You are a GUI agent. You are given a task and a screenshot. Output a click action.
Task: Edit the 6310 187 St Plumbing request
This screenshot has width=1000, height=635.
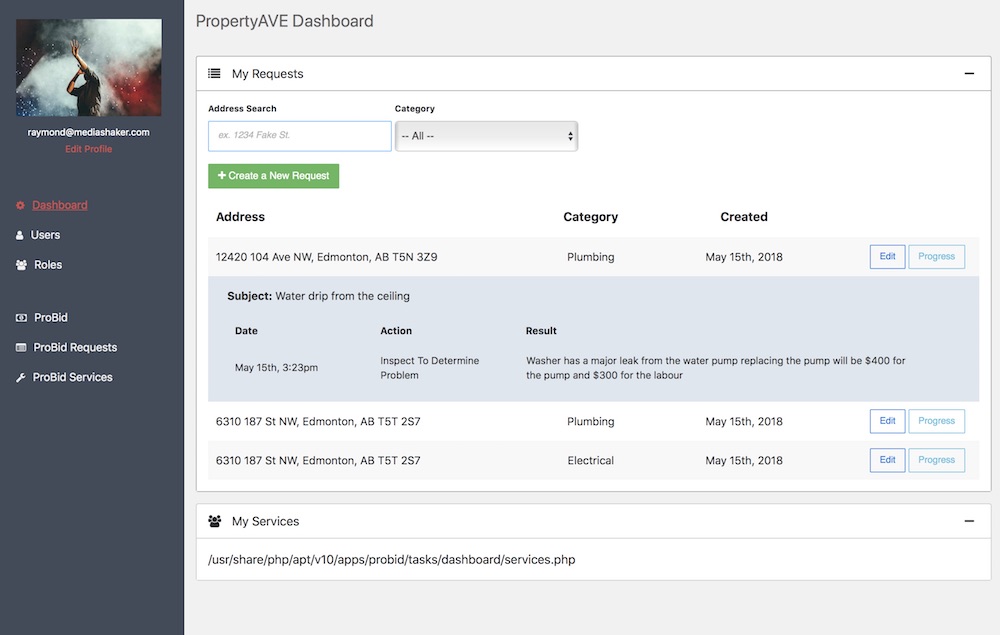887,421
